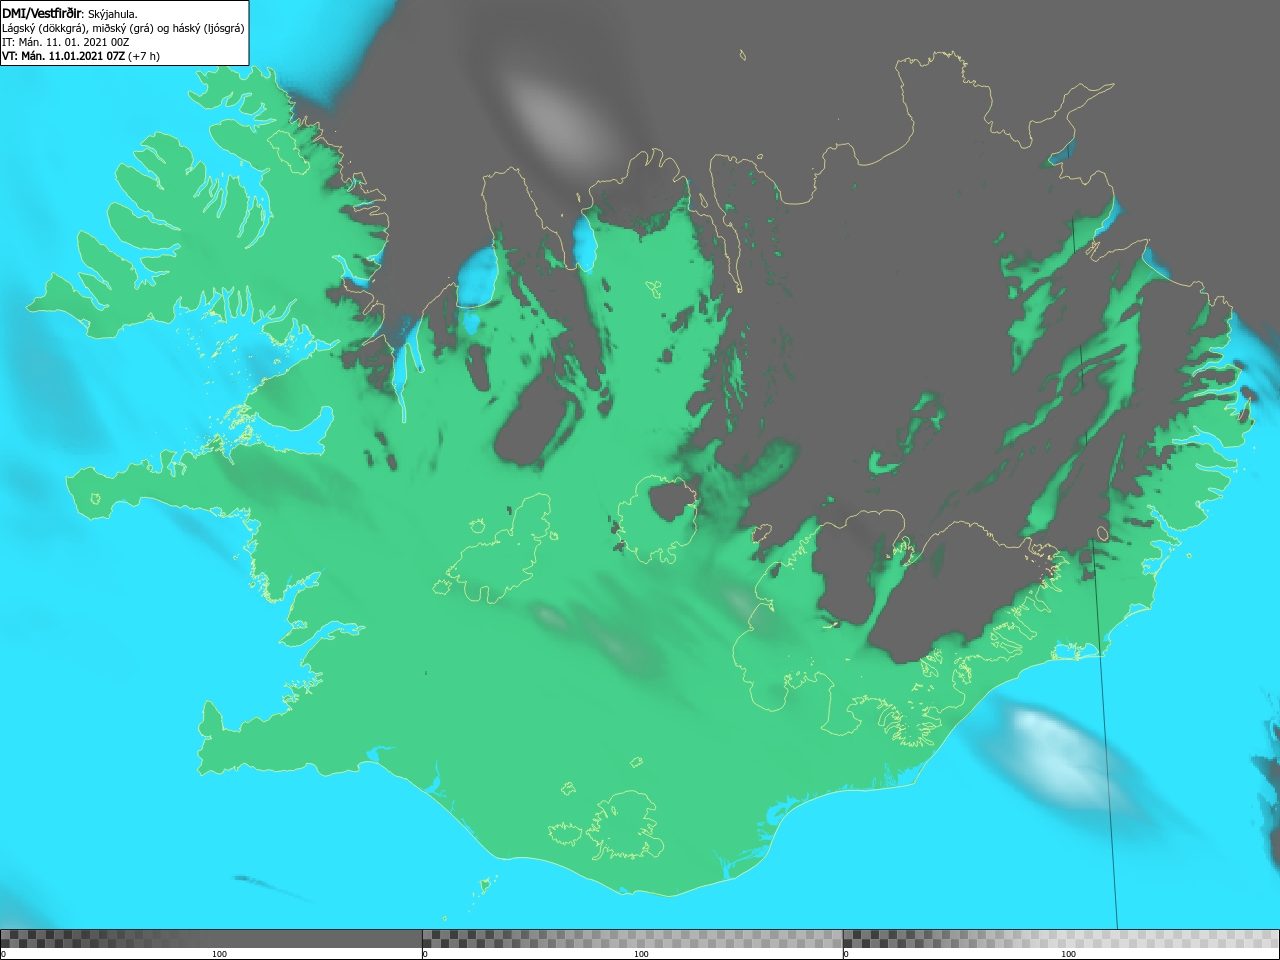
Task: Click the "DMI/Vestfirðir: Skýjahula." title text
Action: point(70,14)
